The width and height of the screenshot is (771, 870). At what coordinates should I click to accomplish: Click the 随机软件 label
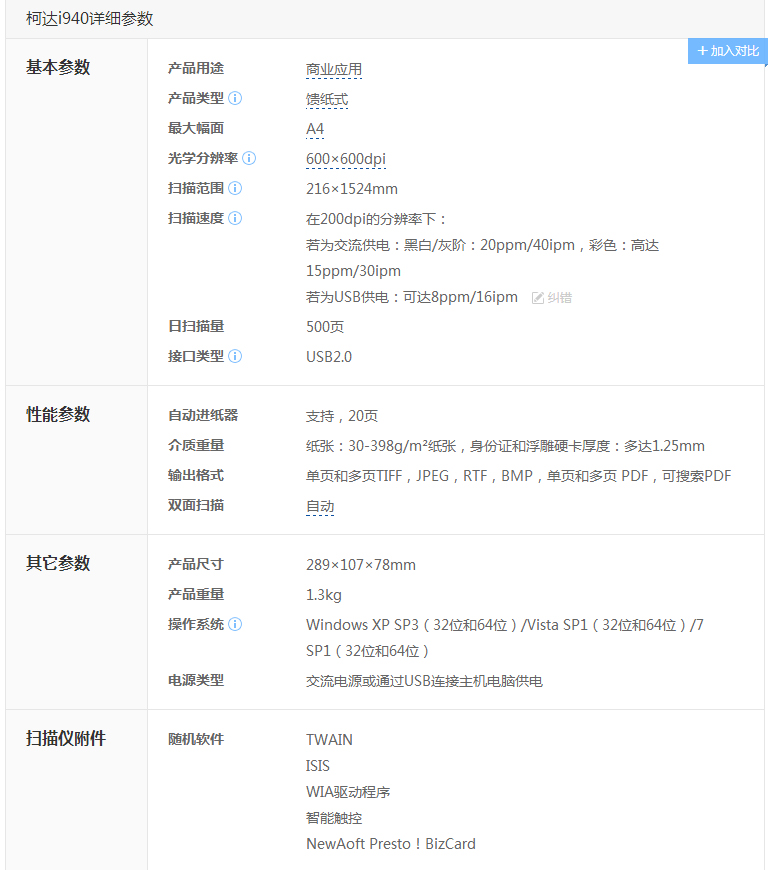point(196,740)
